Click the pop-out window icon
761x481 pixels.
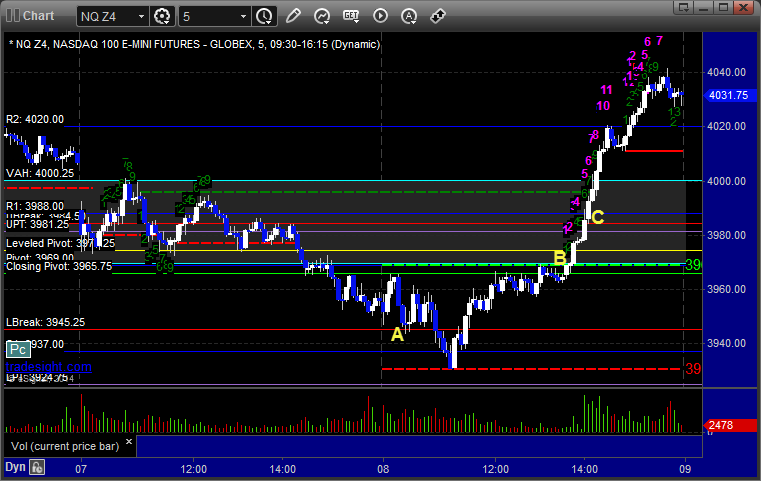coord(684,7)
